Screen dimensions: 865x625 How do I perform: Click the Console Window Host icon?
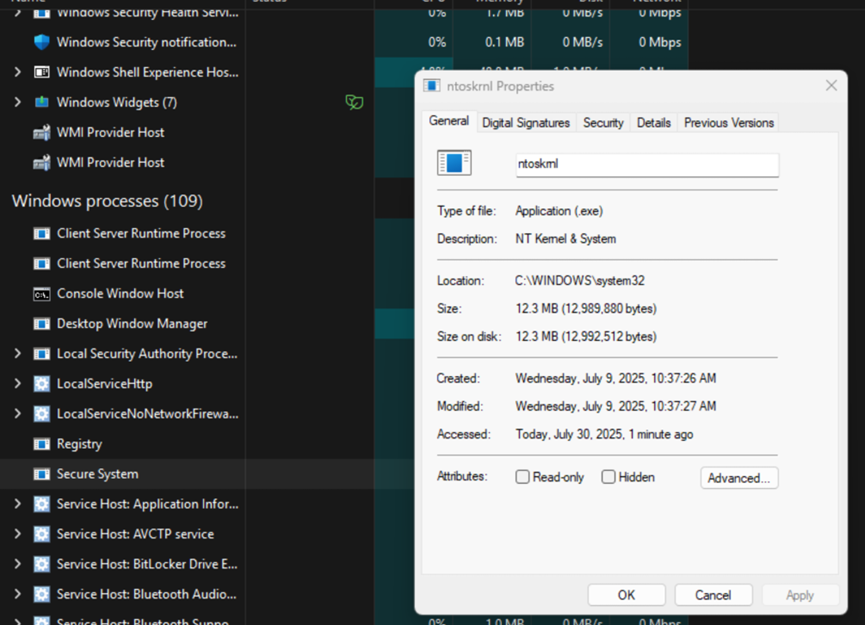click(x=41, y=294)
